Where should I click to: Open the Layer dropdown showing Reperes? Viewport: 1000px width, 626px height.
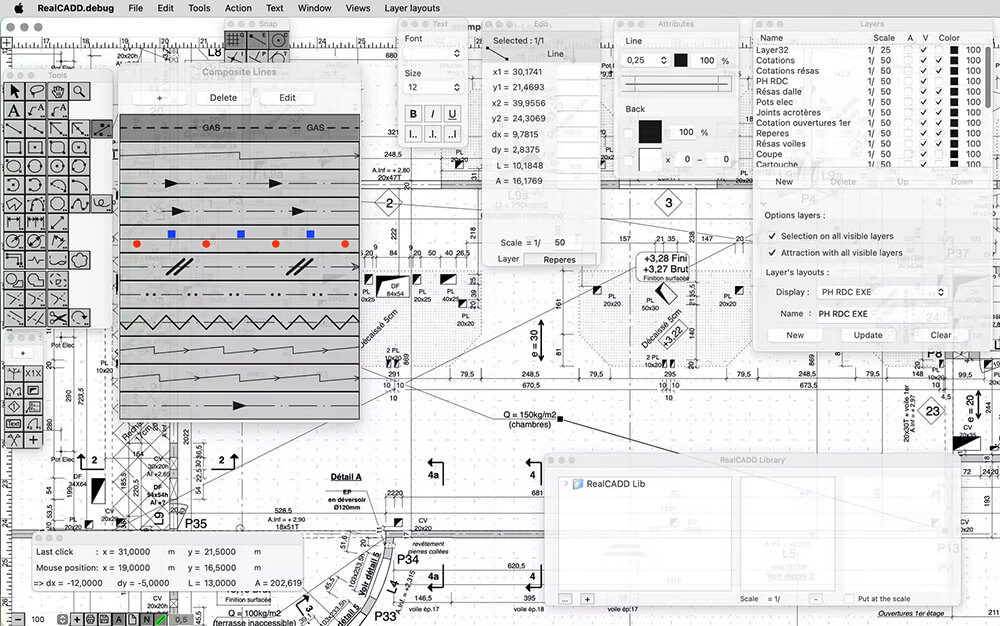coord(559,258)
